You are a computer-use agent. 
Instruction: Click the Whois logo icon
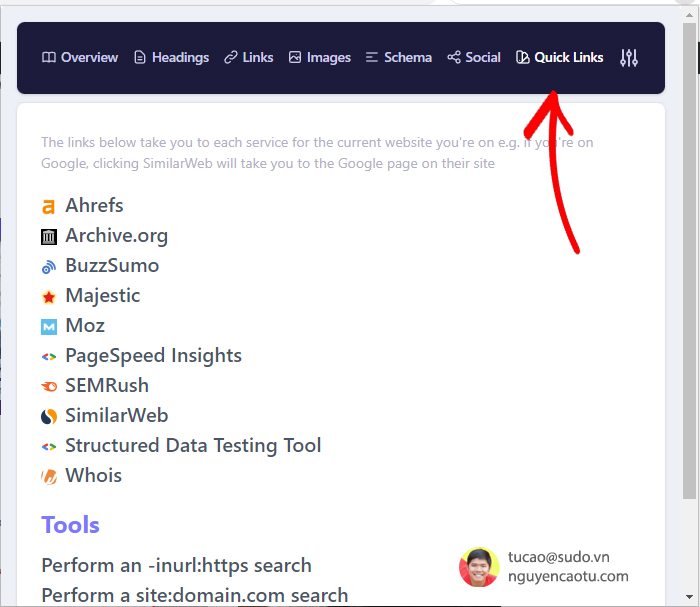pos(48,476)
